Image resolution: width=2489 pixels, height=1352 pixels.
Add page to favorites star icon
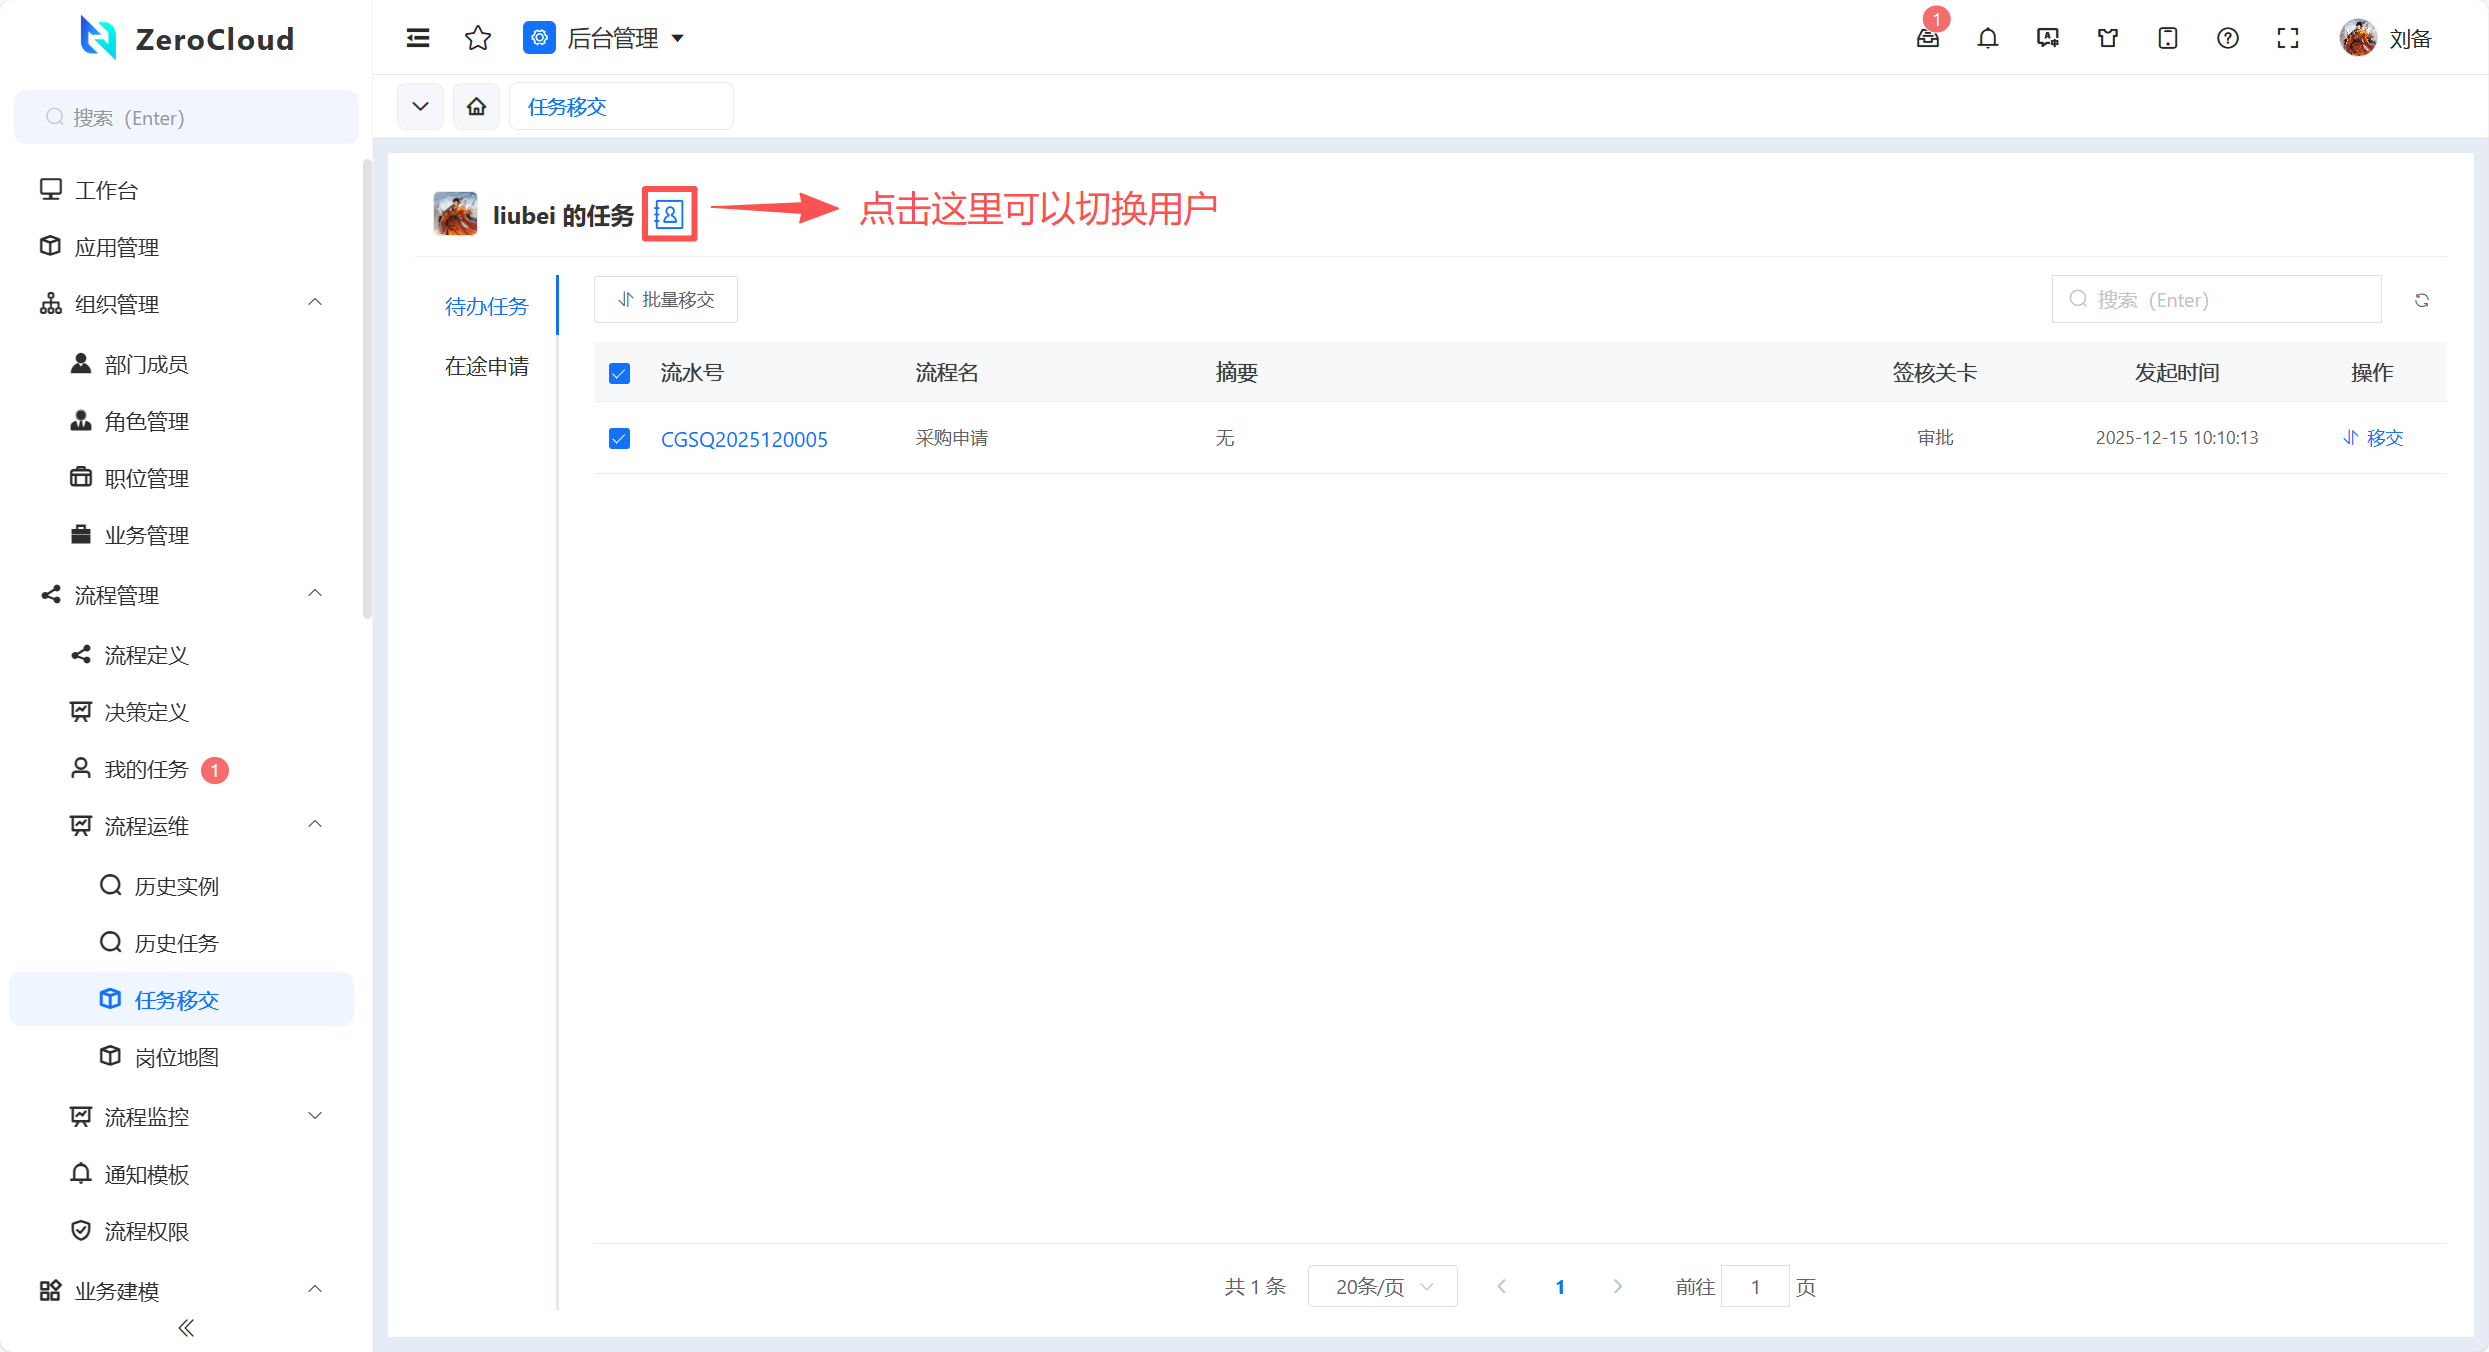tap(478, 38)
